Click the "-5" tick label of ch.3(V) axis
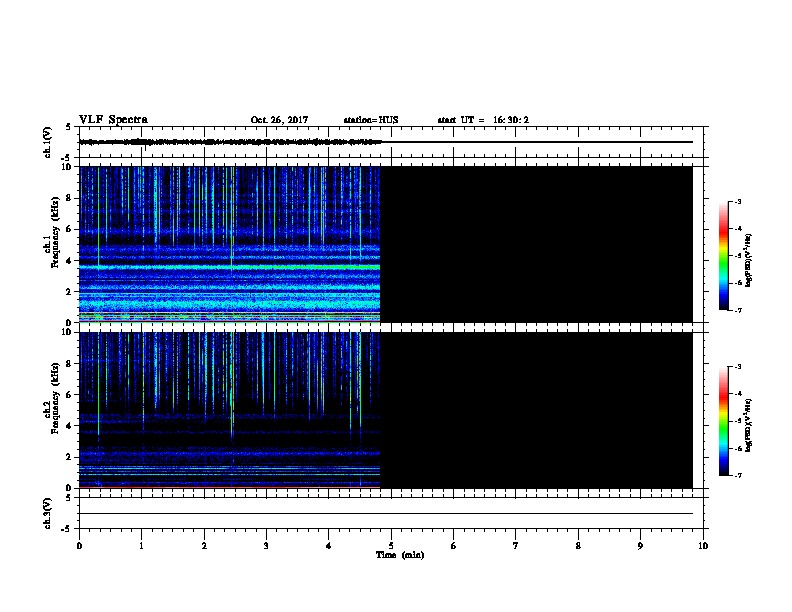792x612 pixels. 68,529
